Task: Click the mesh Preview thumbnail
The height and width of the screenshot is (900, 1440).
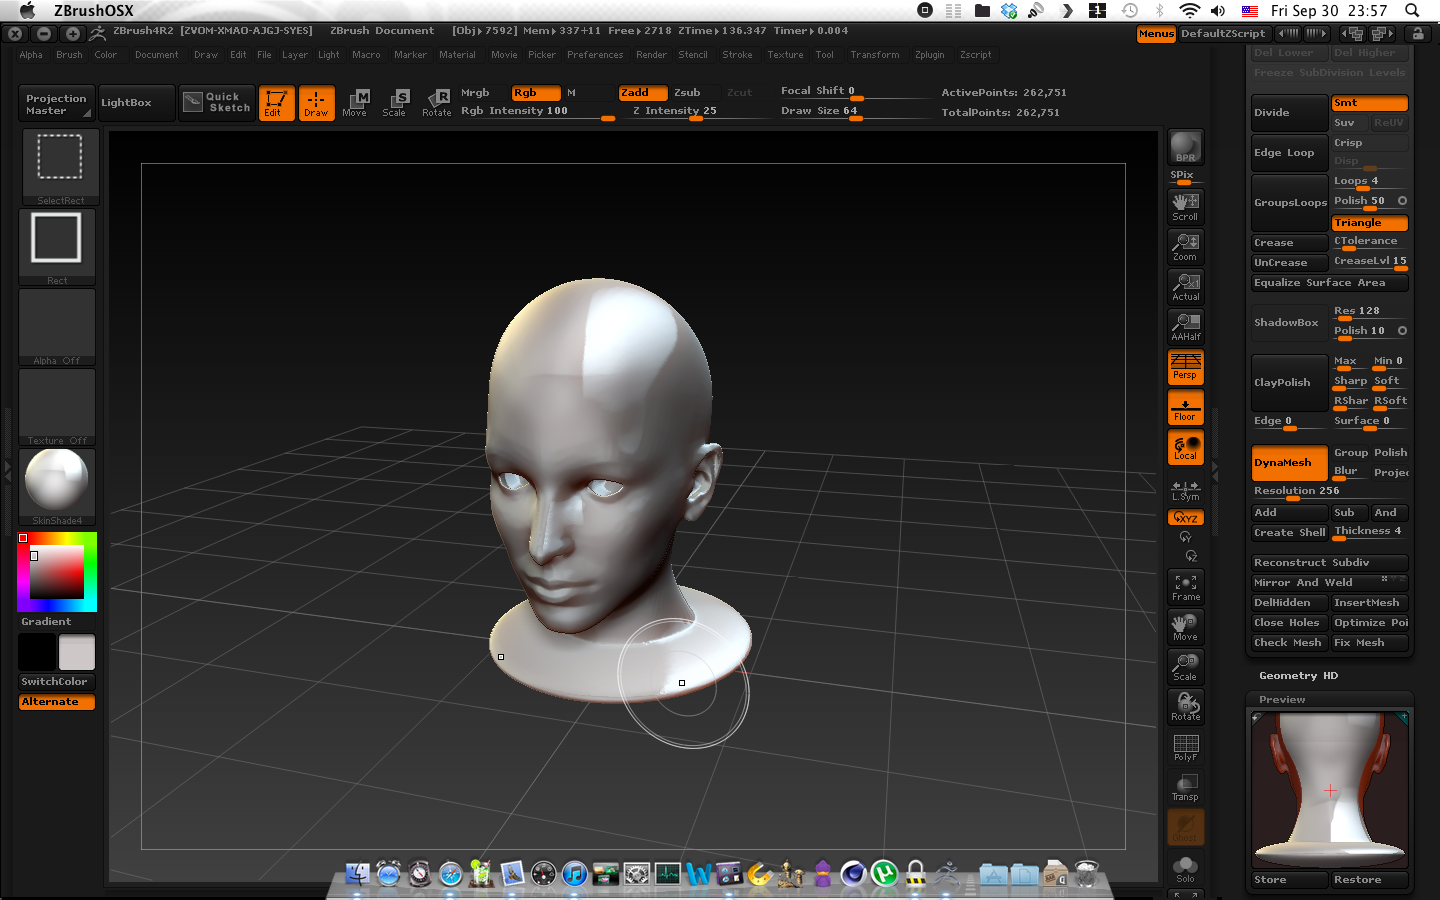Action: click(x=1329, y=790)
